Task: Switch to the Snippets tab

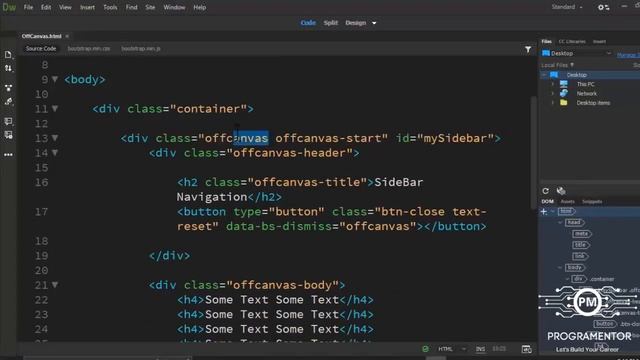Action: click(592, 202)
